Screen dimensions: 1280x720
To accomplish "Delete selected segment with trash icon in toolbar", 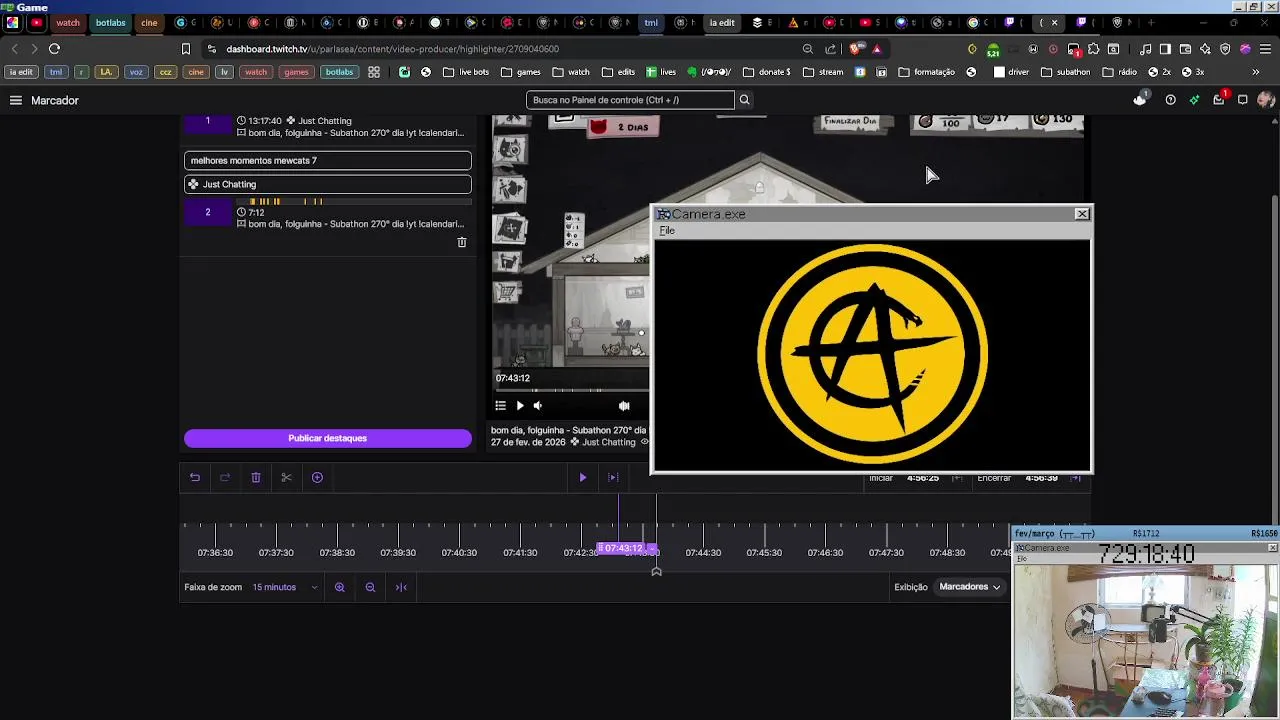I will point(256,478).
